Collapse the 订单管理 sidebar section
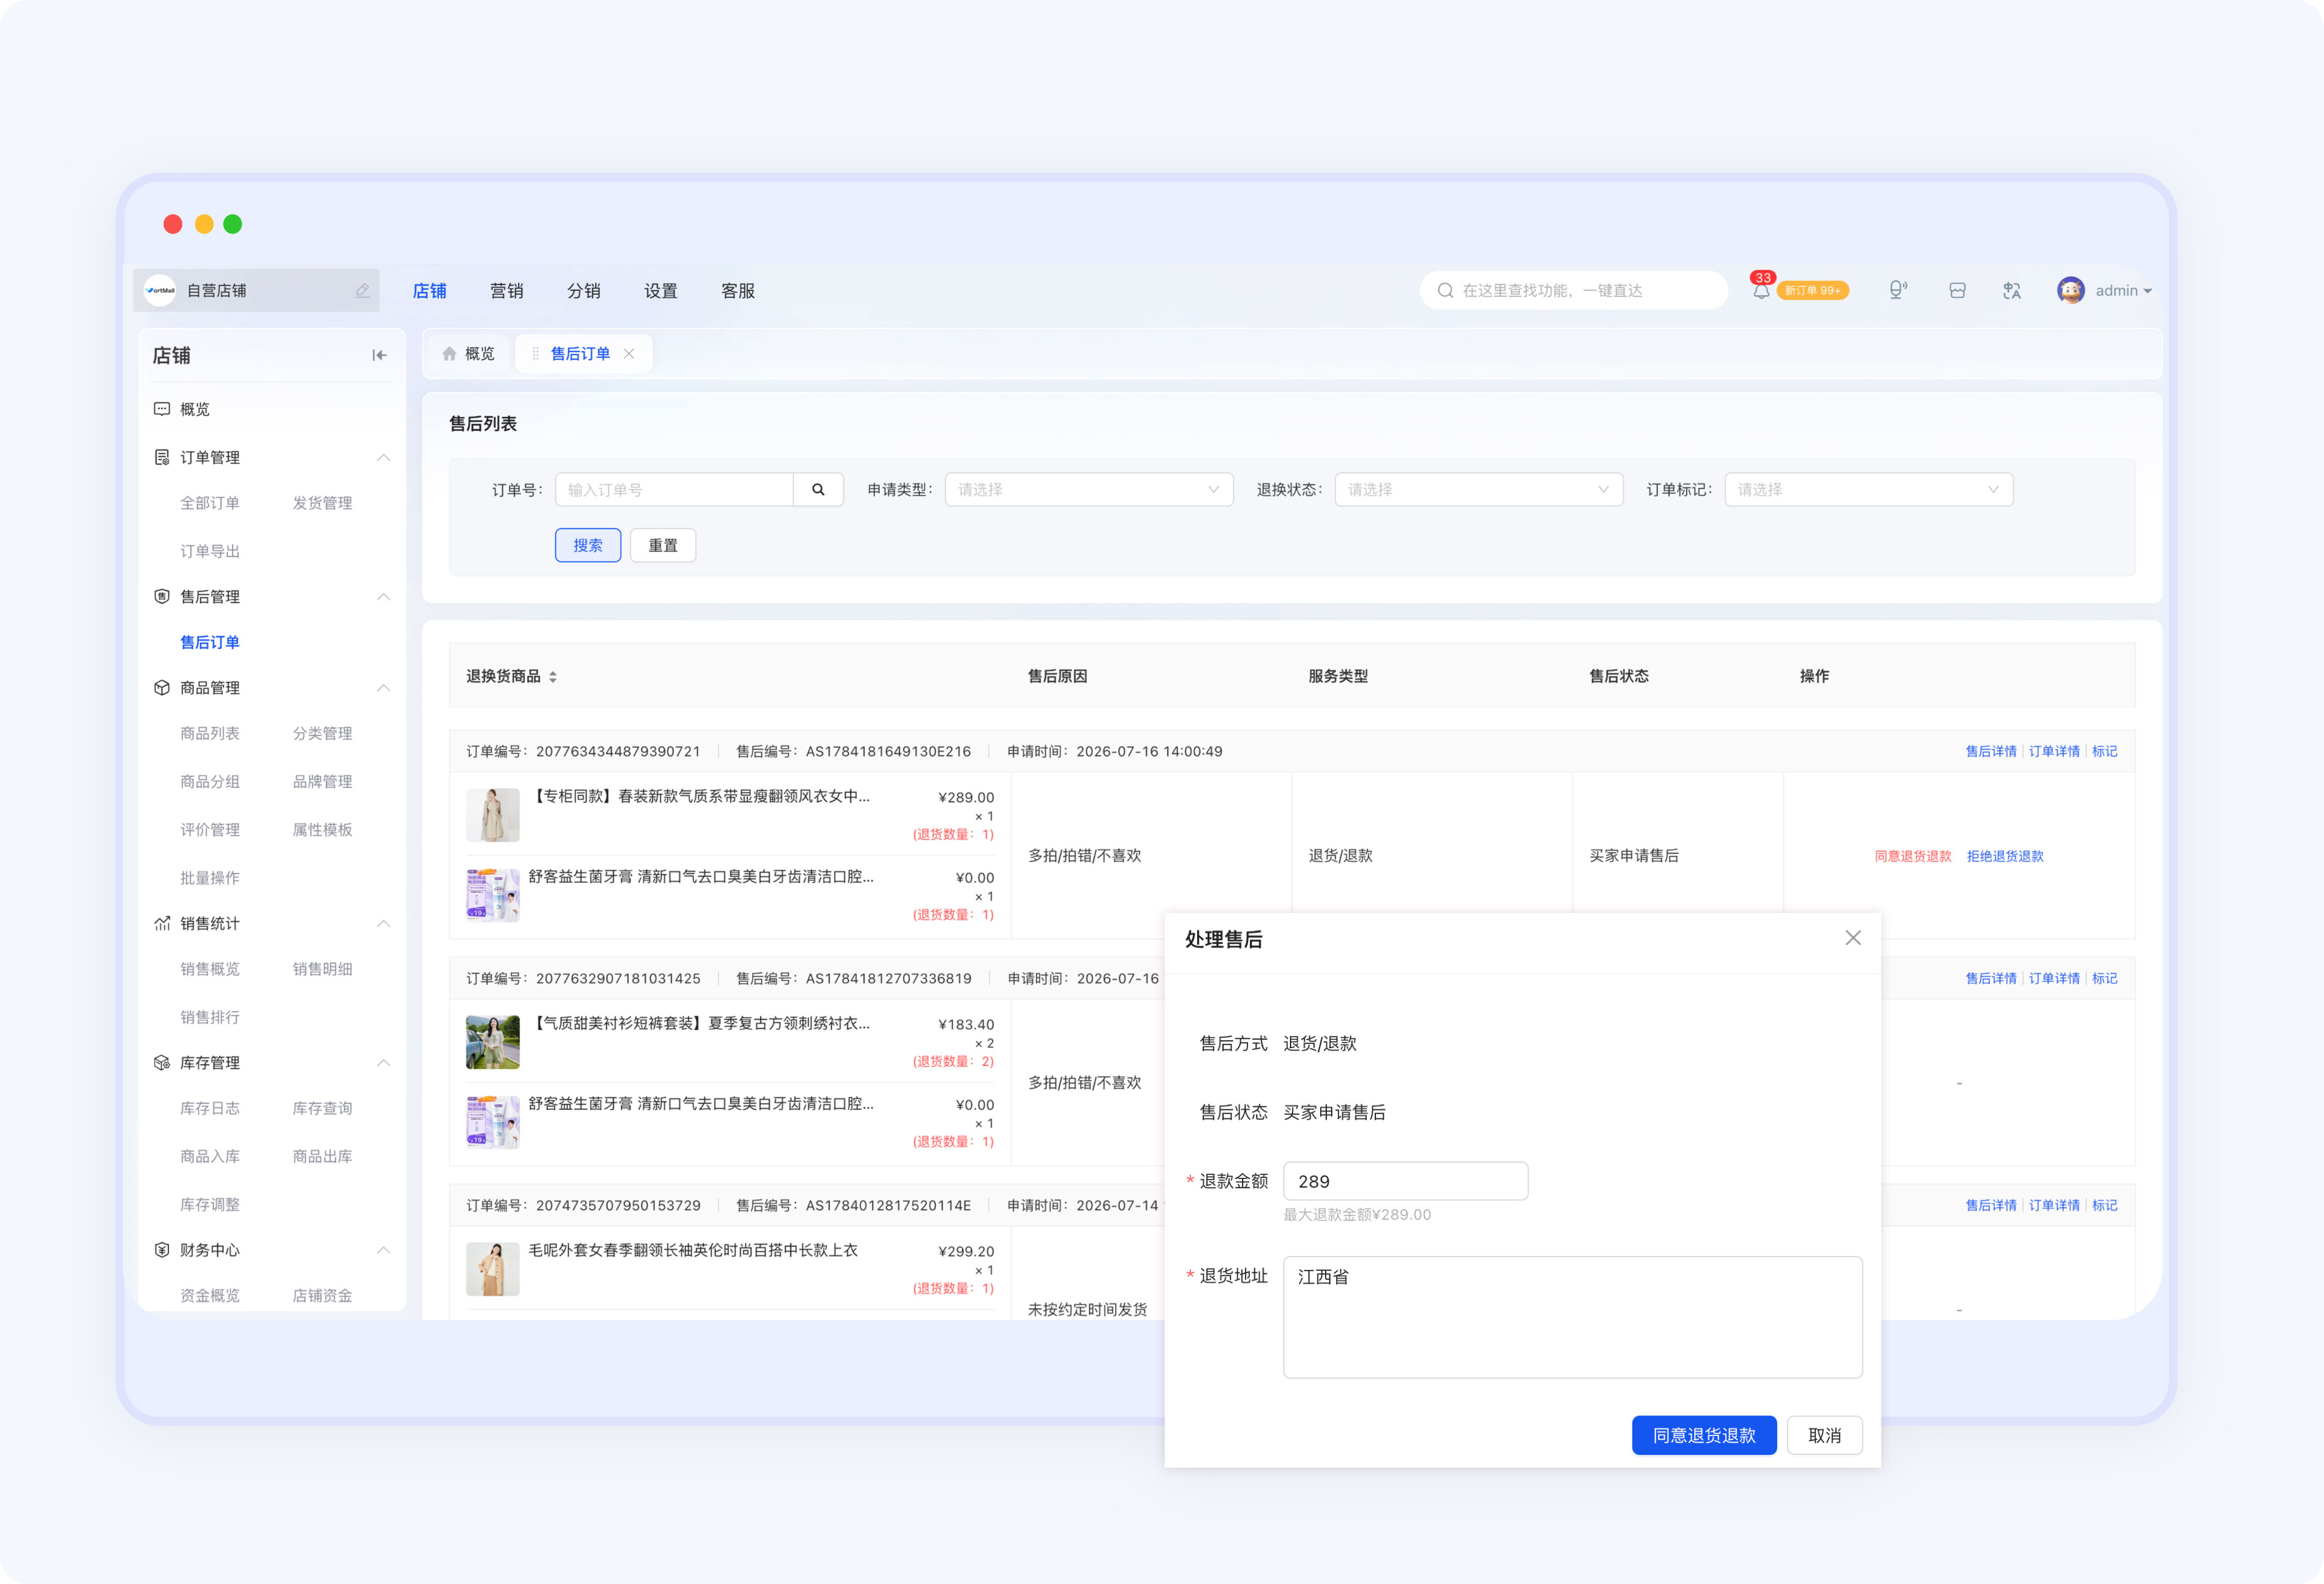The width and height of the screenshot is (2324, 1584). pos(383,457)
